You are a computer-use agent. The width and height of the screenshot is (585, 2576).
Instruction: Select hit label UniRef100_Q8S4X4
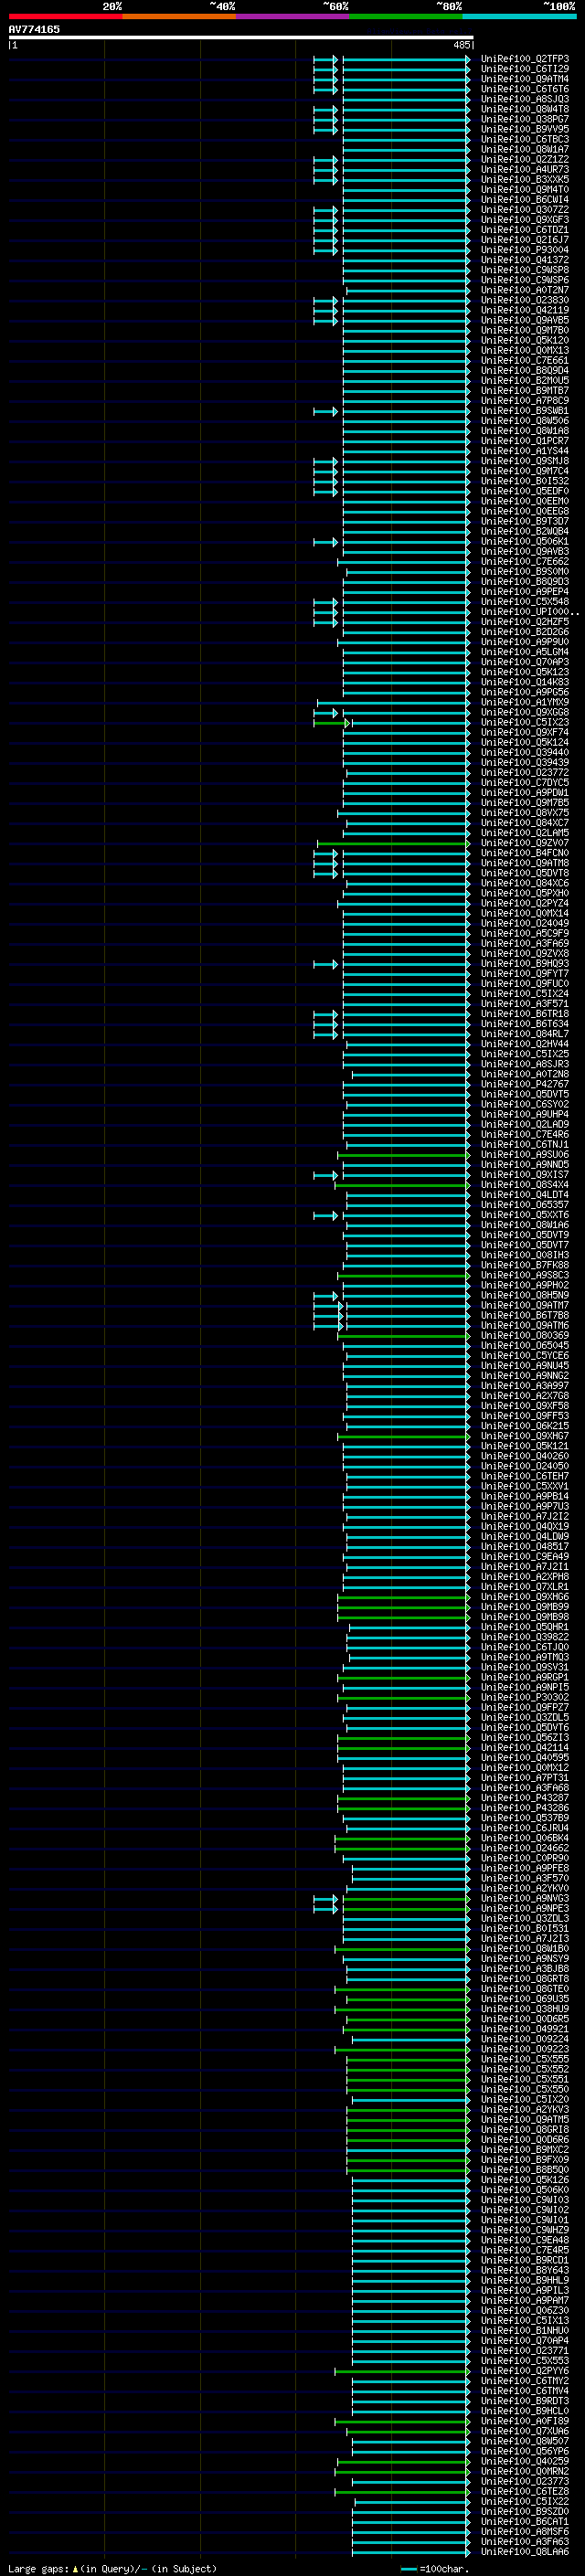click(x=525, y=1185)
